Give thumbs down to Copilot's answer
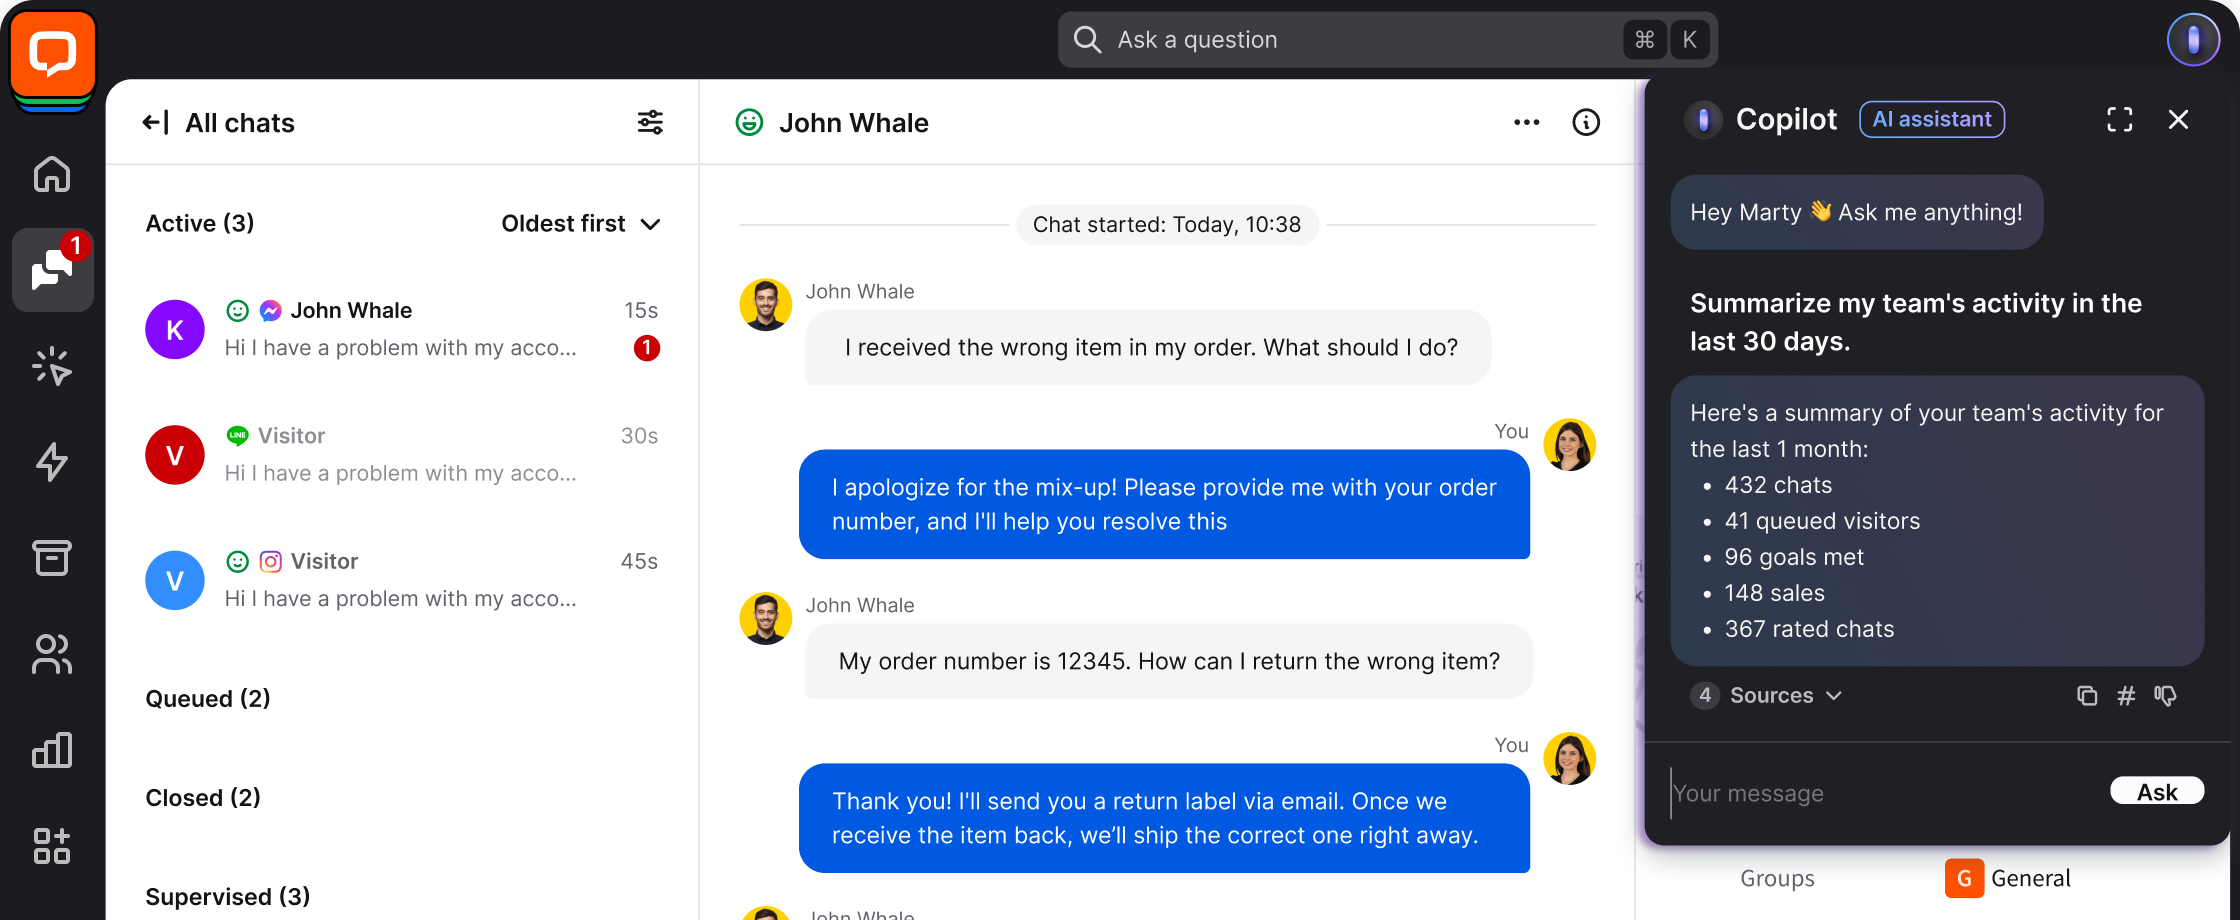The height and width of the screenshot is (920, 2240). coord(2166,695)
